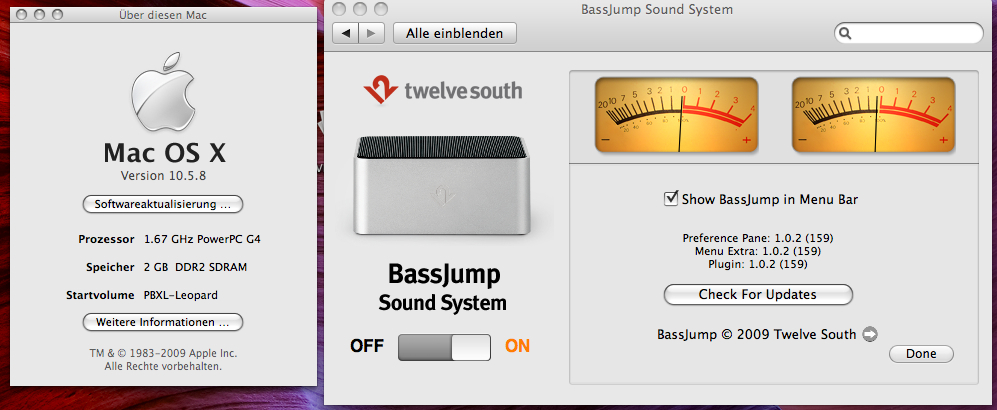997x410 pixels.
Task: Toggle the BassJump OFF/ON switch
Action: [x=444, y=347]
